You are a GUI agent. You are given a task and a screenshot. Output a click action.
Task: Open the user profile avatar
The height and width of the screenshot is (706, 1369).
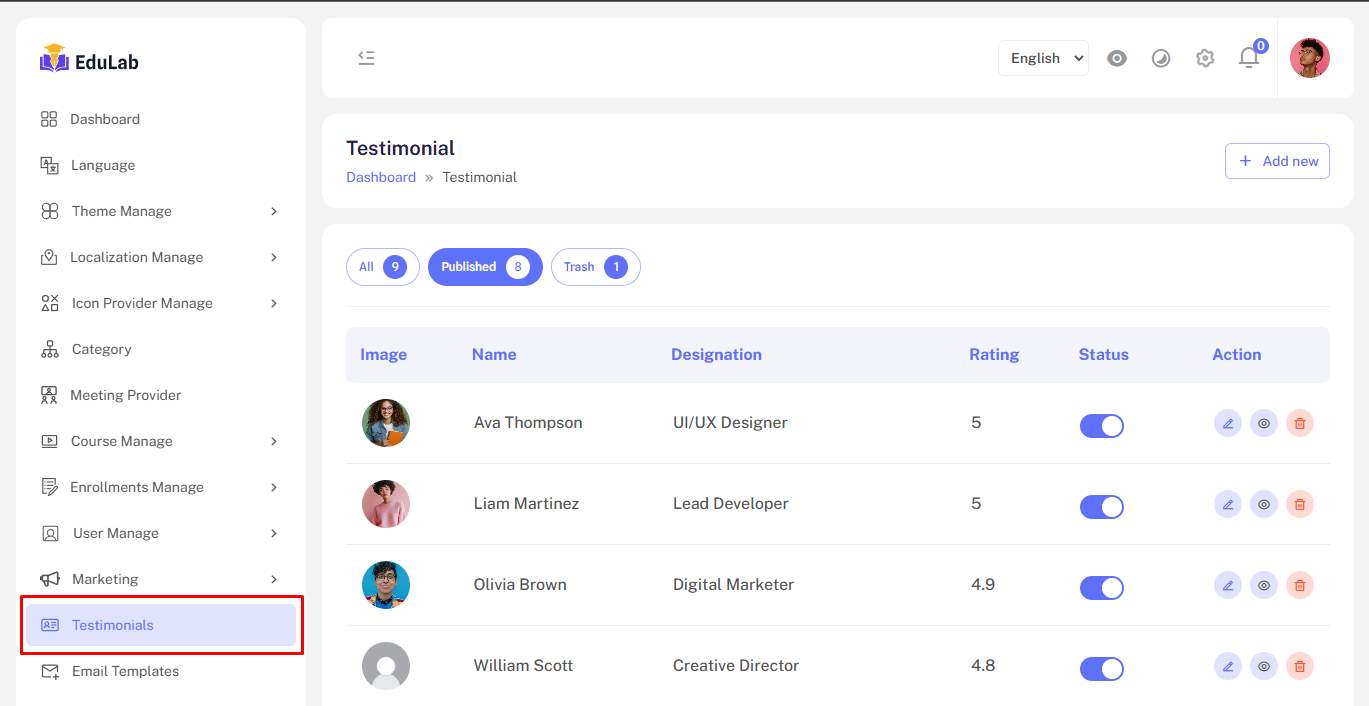coord(1309,58)
